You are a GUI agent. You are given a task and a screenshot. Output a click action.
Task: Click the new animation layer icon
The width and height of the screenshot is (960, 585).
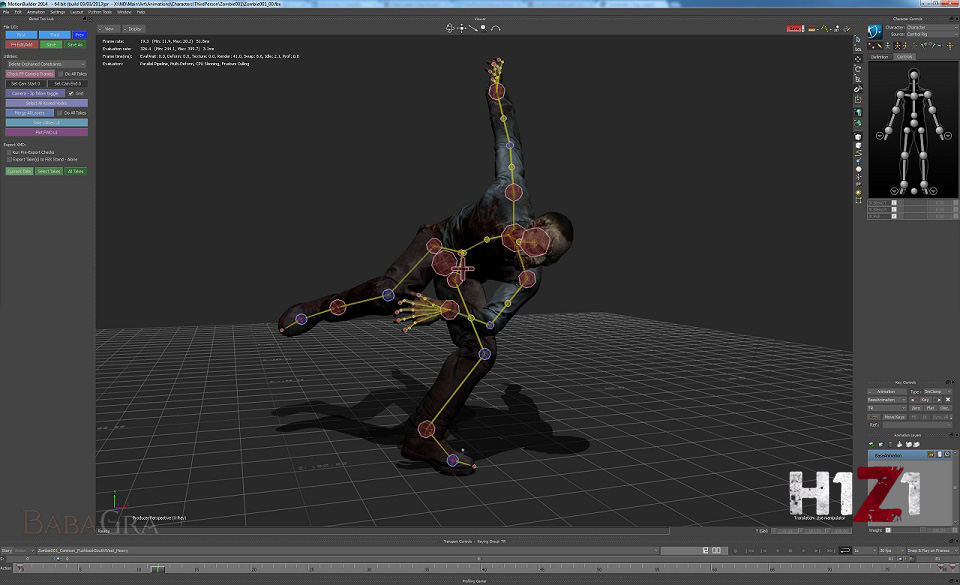click(x=871, y=444)
